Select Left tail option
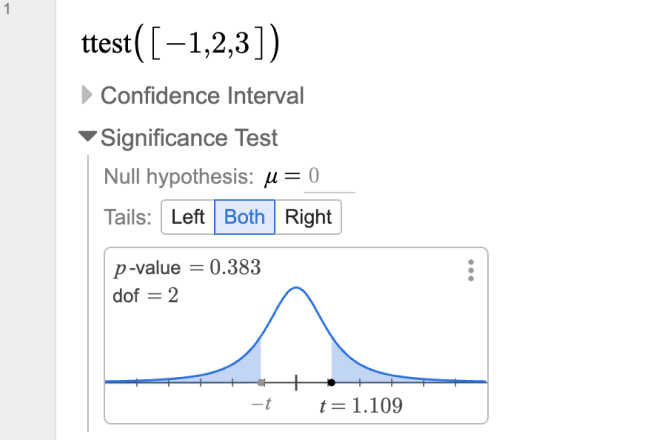The height and width of the screenshot is (440, 666). click(188, 217)
